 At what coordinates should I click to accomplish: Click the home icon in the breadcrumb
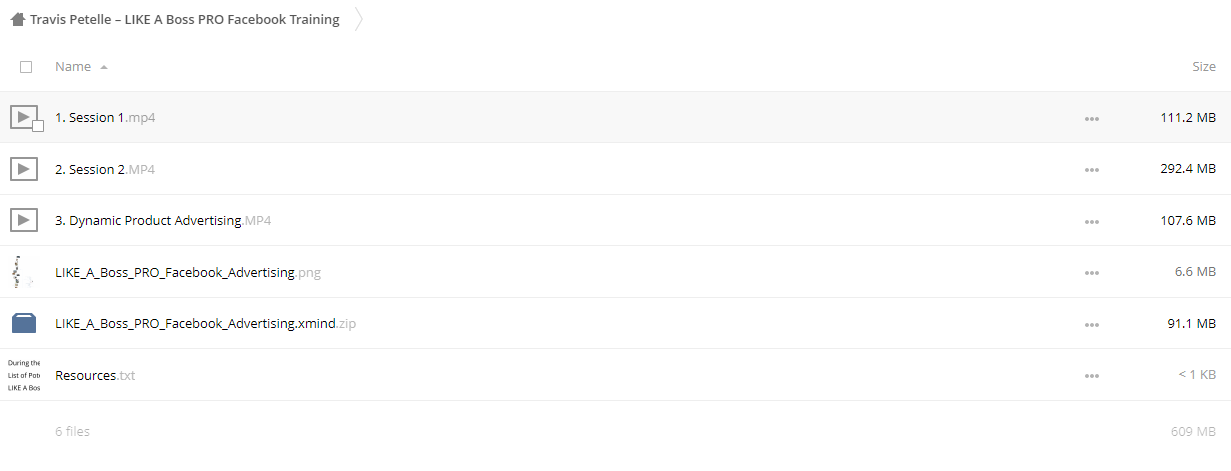pyautogui.click(x=18, y=19)
